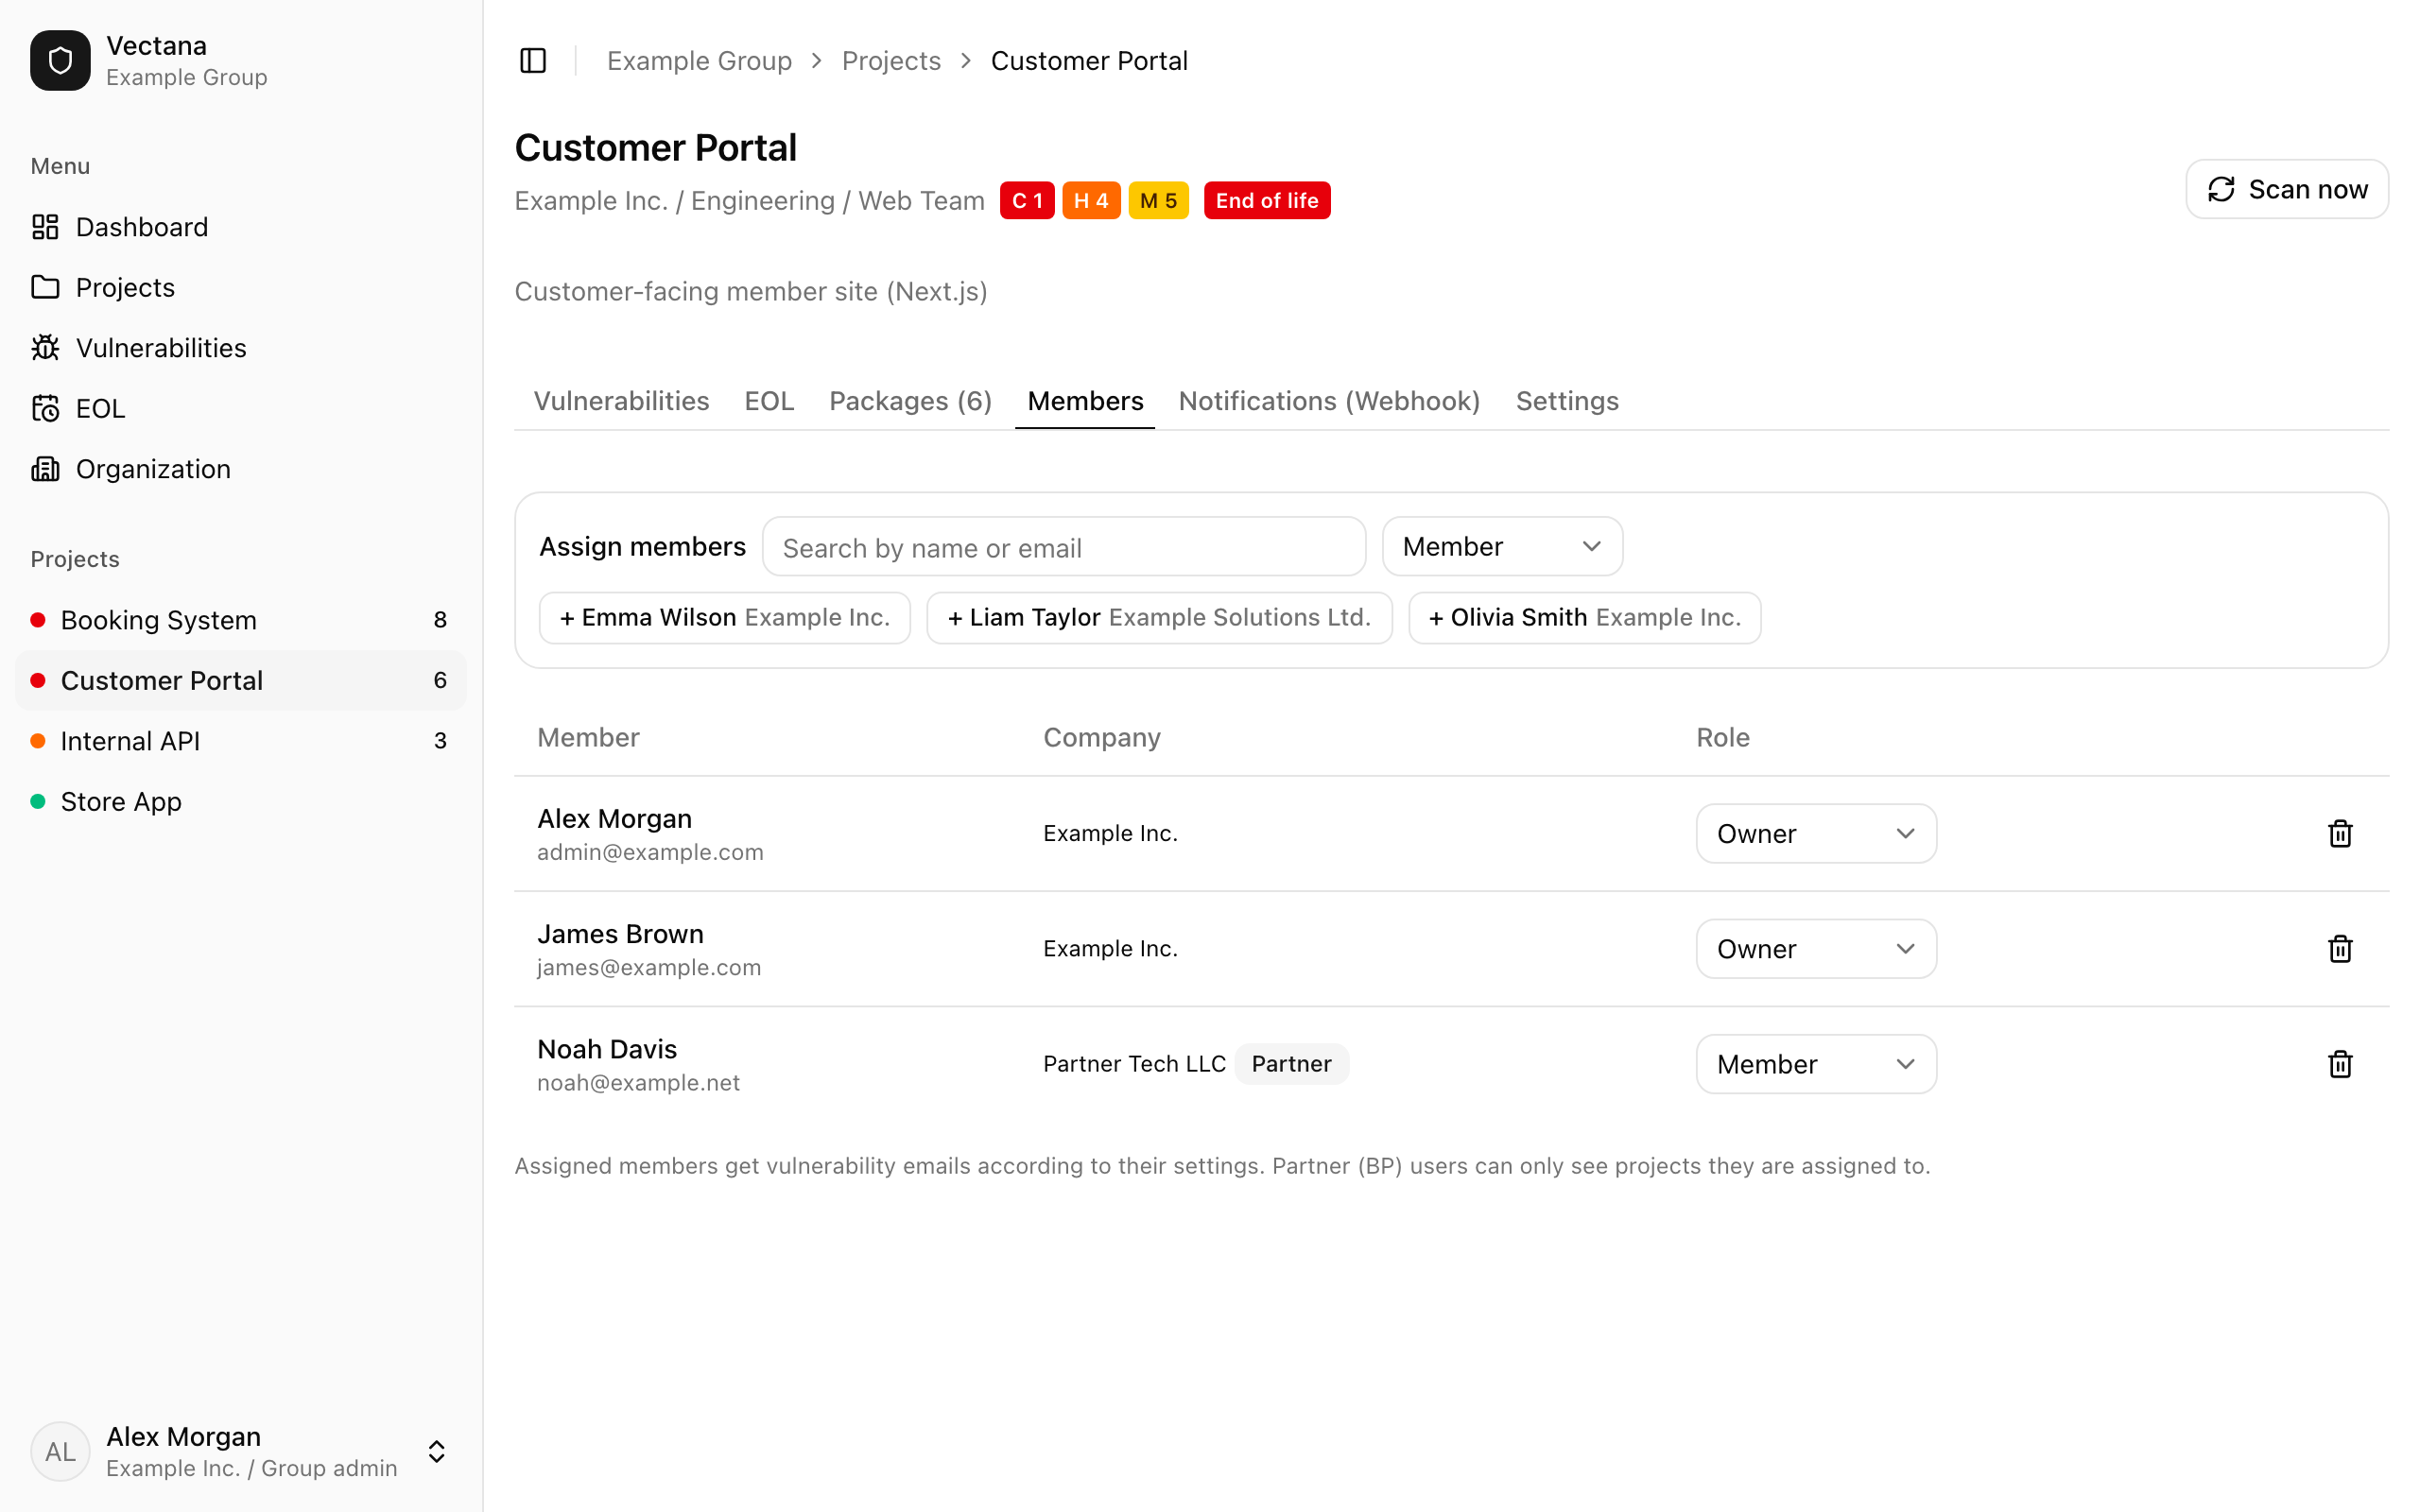Click the noah@example.net email text
2420x1512 pixels.
[x=638, y=1083]
